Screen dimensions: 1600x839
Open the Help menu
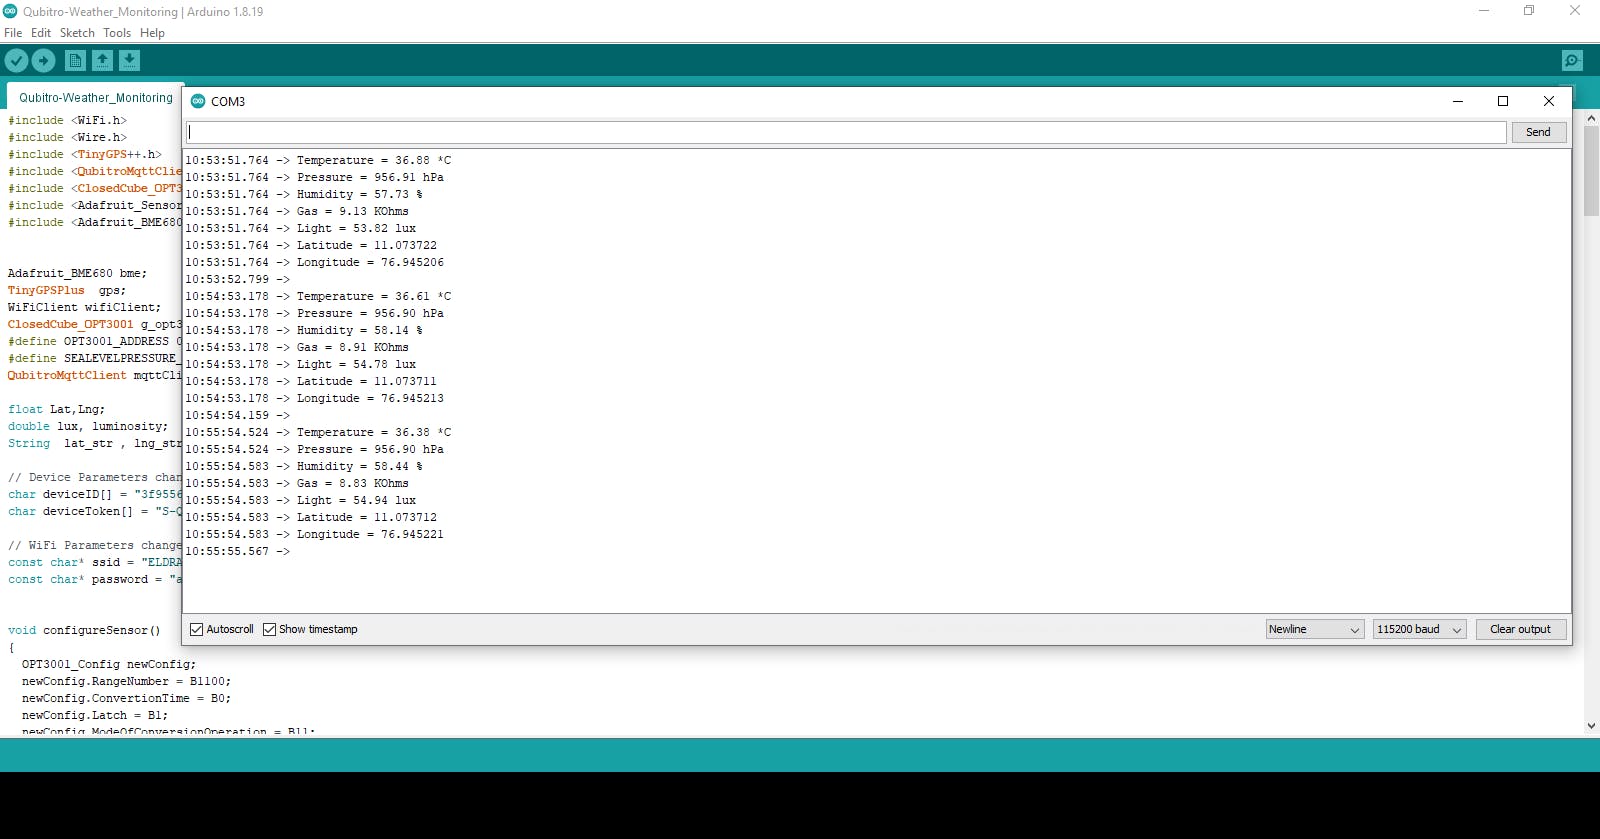coord(152,33)
